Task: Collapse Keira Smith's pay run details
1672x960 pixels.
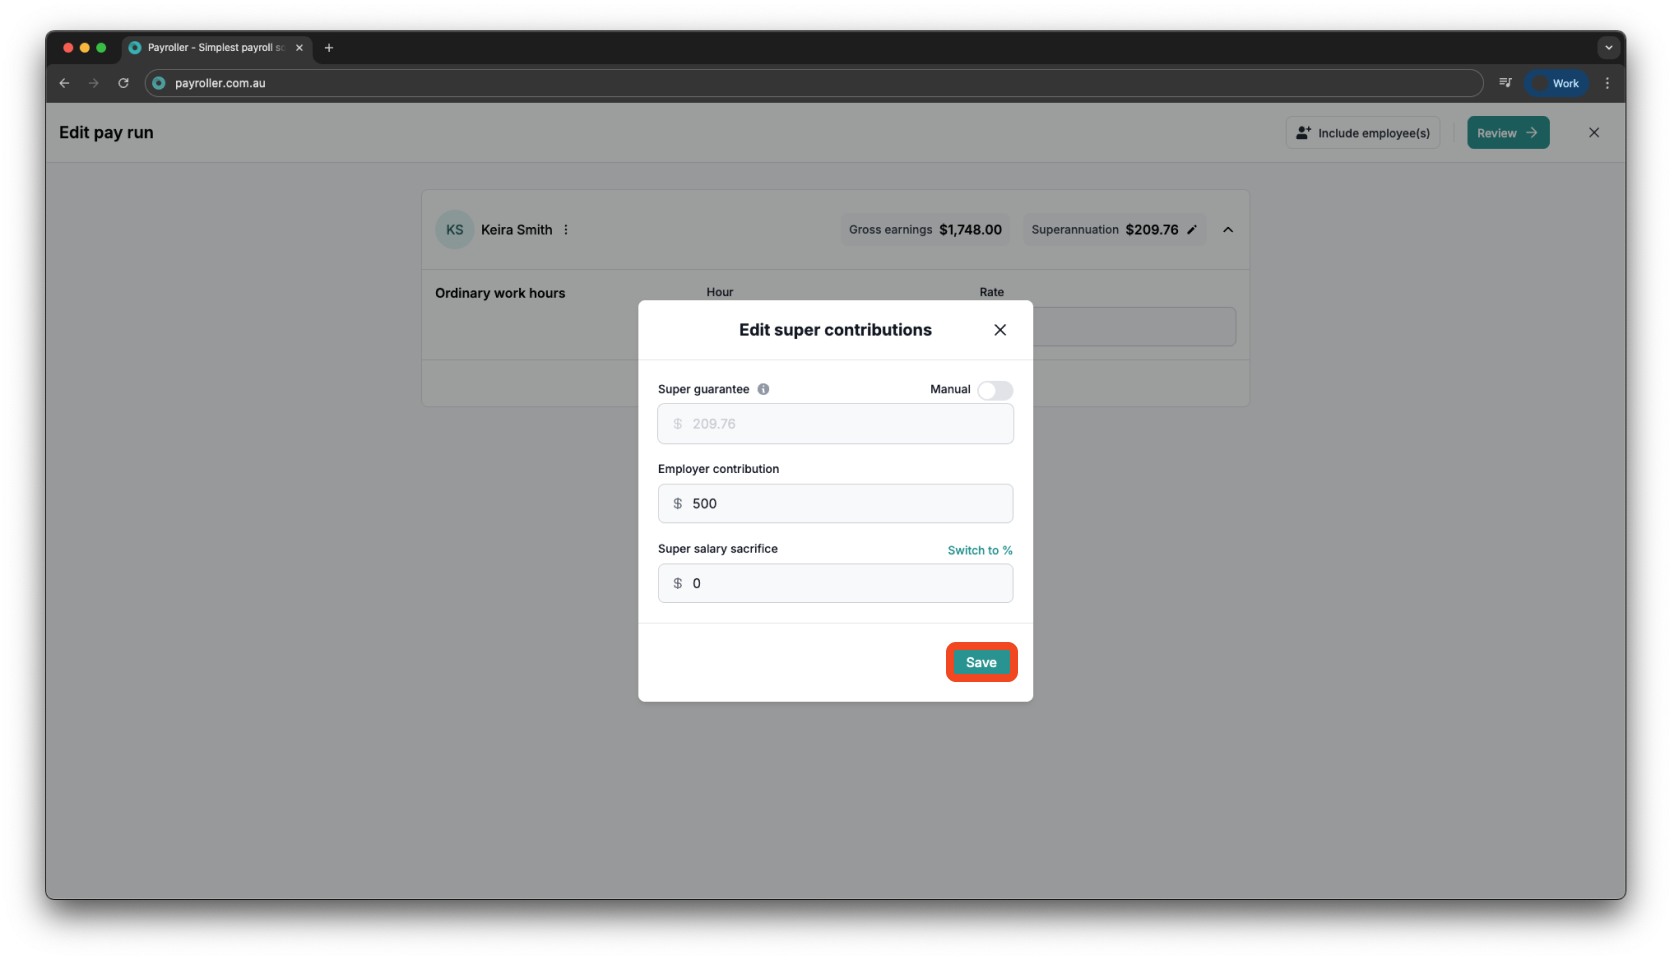Action: coord(1228,229)
